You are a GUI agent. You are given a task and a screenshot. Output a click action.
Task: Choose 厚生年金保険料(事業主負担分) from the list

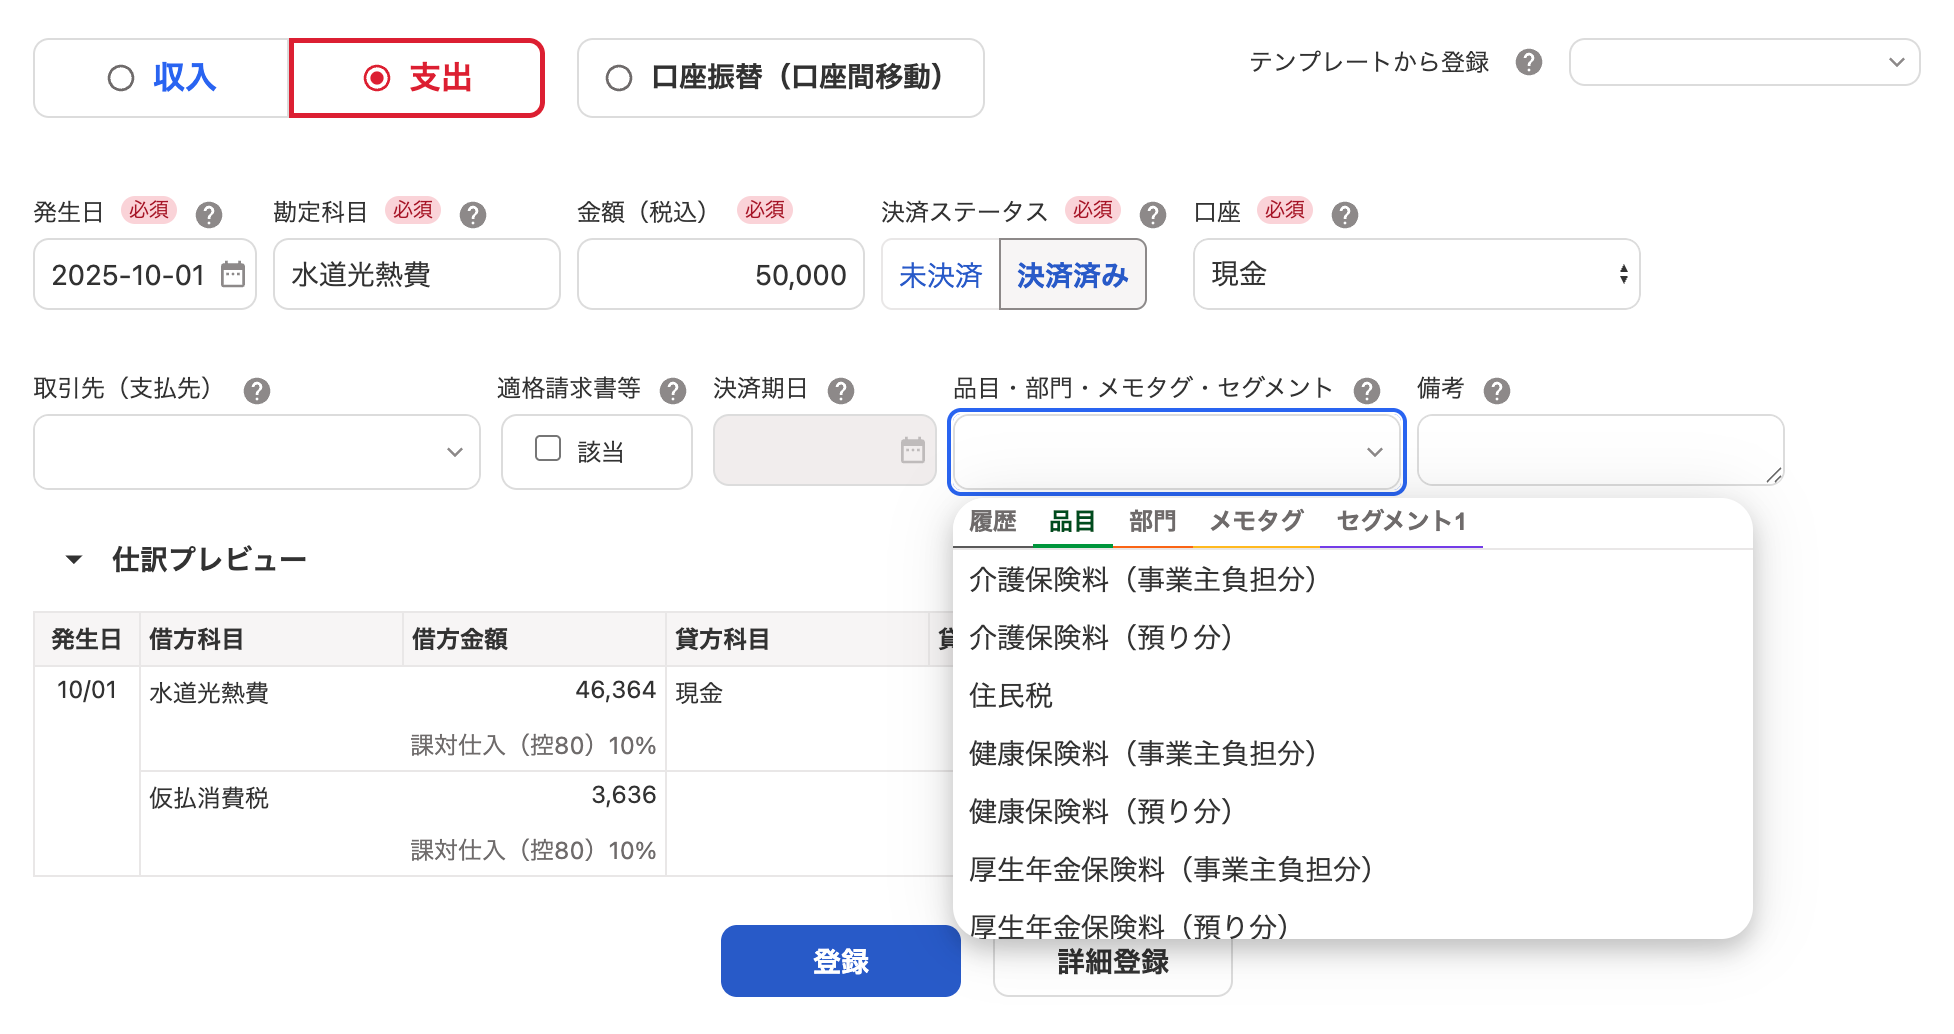(1352, 870)
